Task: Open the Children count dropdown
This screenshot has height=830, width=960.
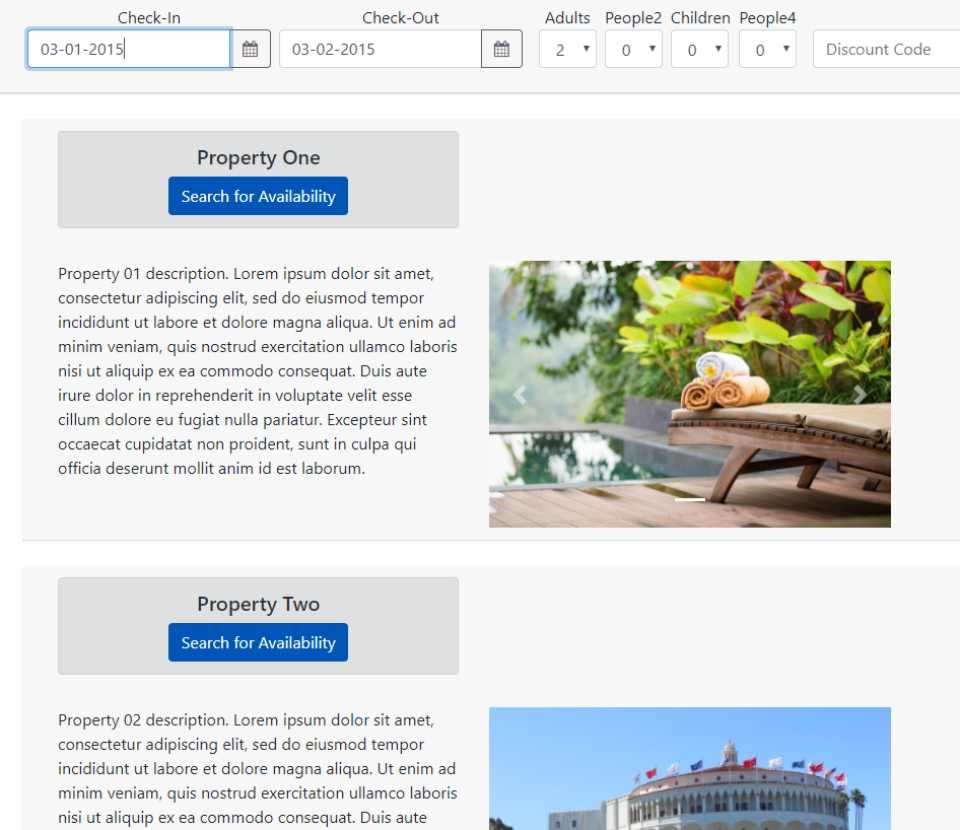Action: coord(699,48)
